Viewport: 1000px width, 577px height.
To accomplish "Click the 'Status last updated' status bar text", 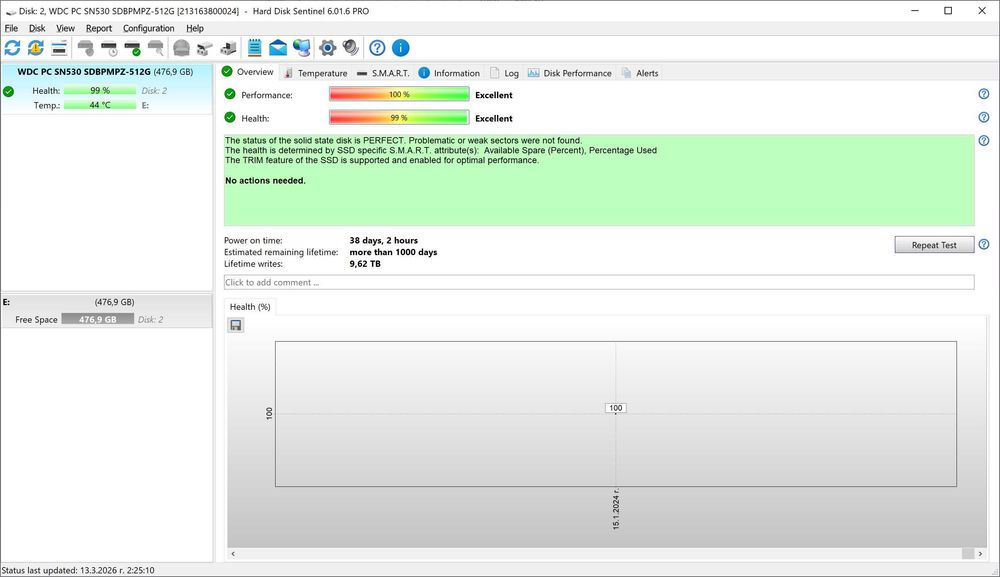I will coord(78,570).
